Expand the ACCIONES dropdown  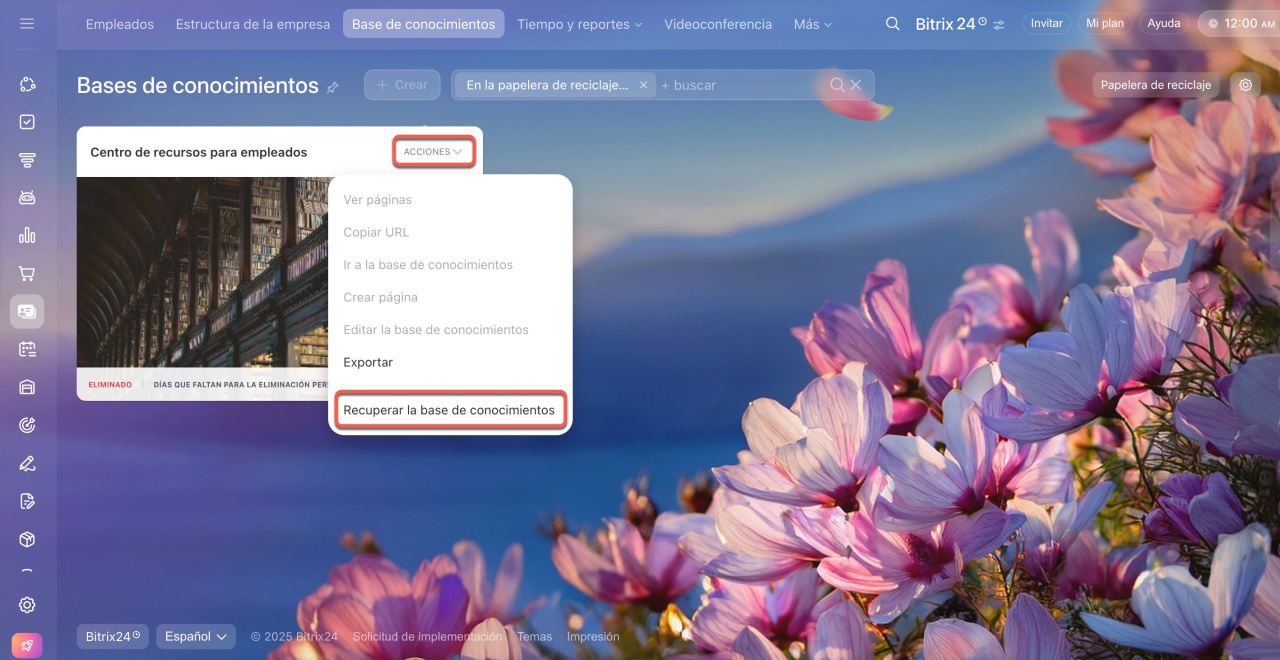433,152
